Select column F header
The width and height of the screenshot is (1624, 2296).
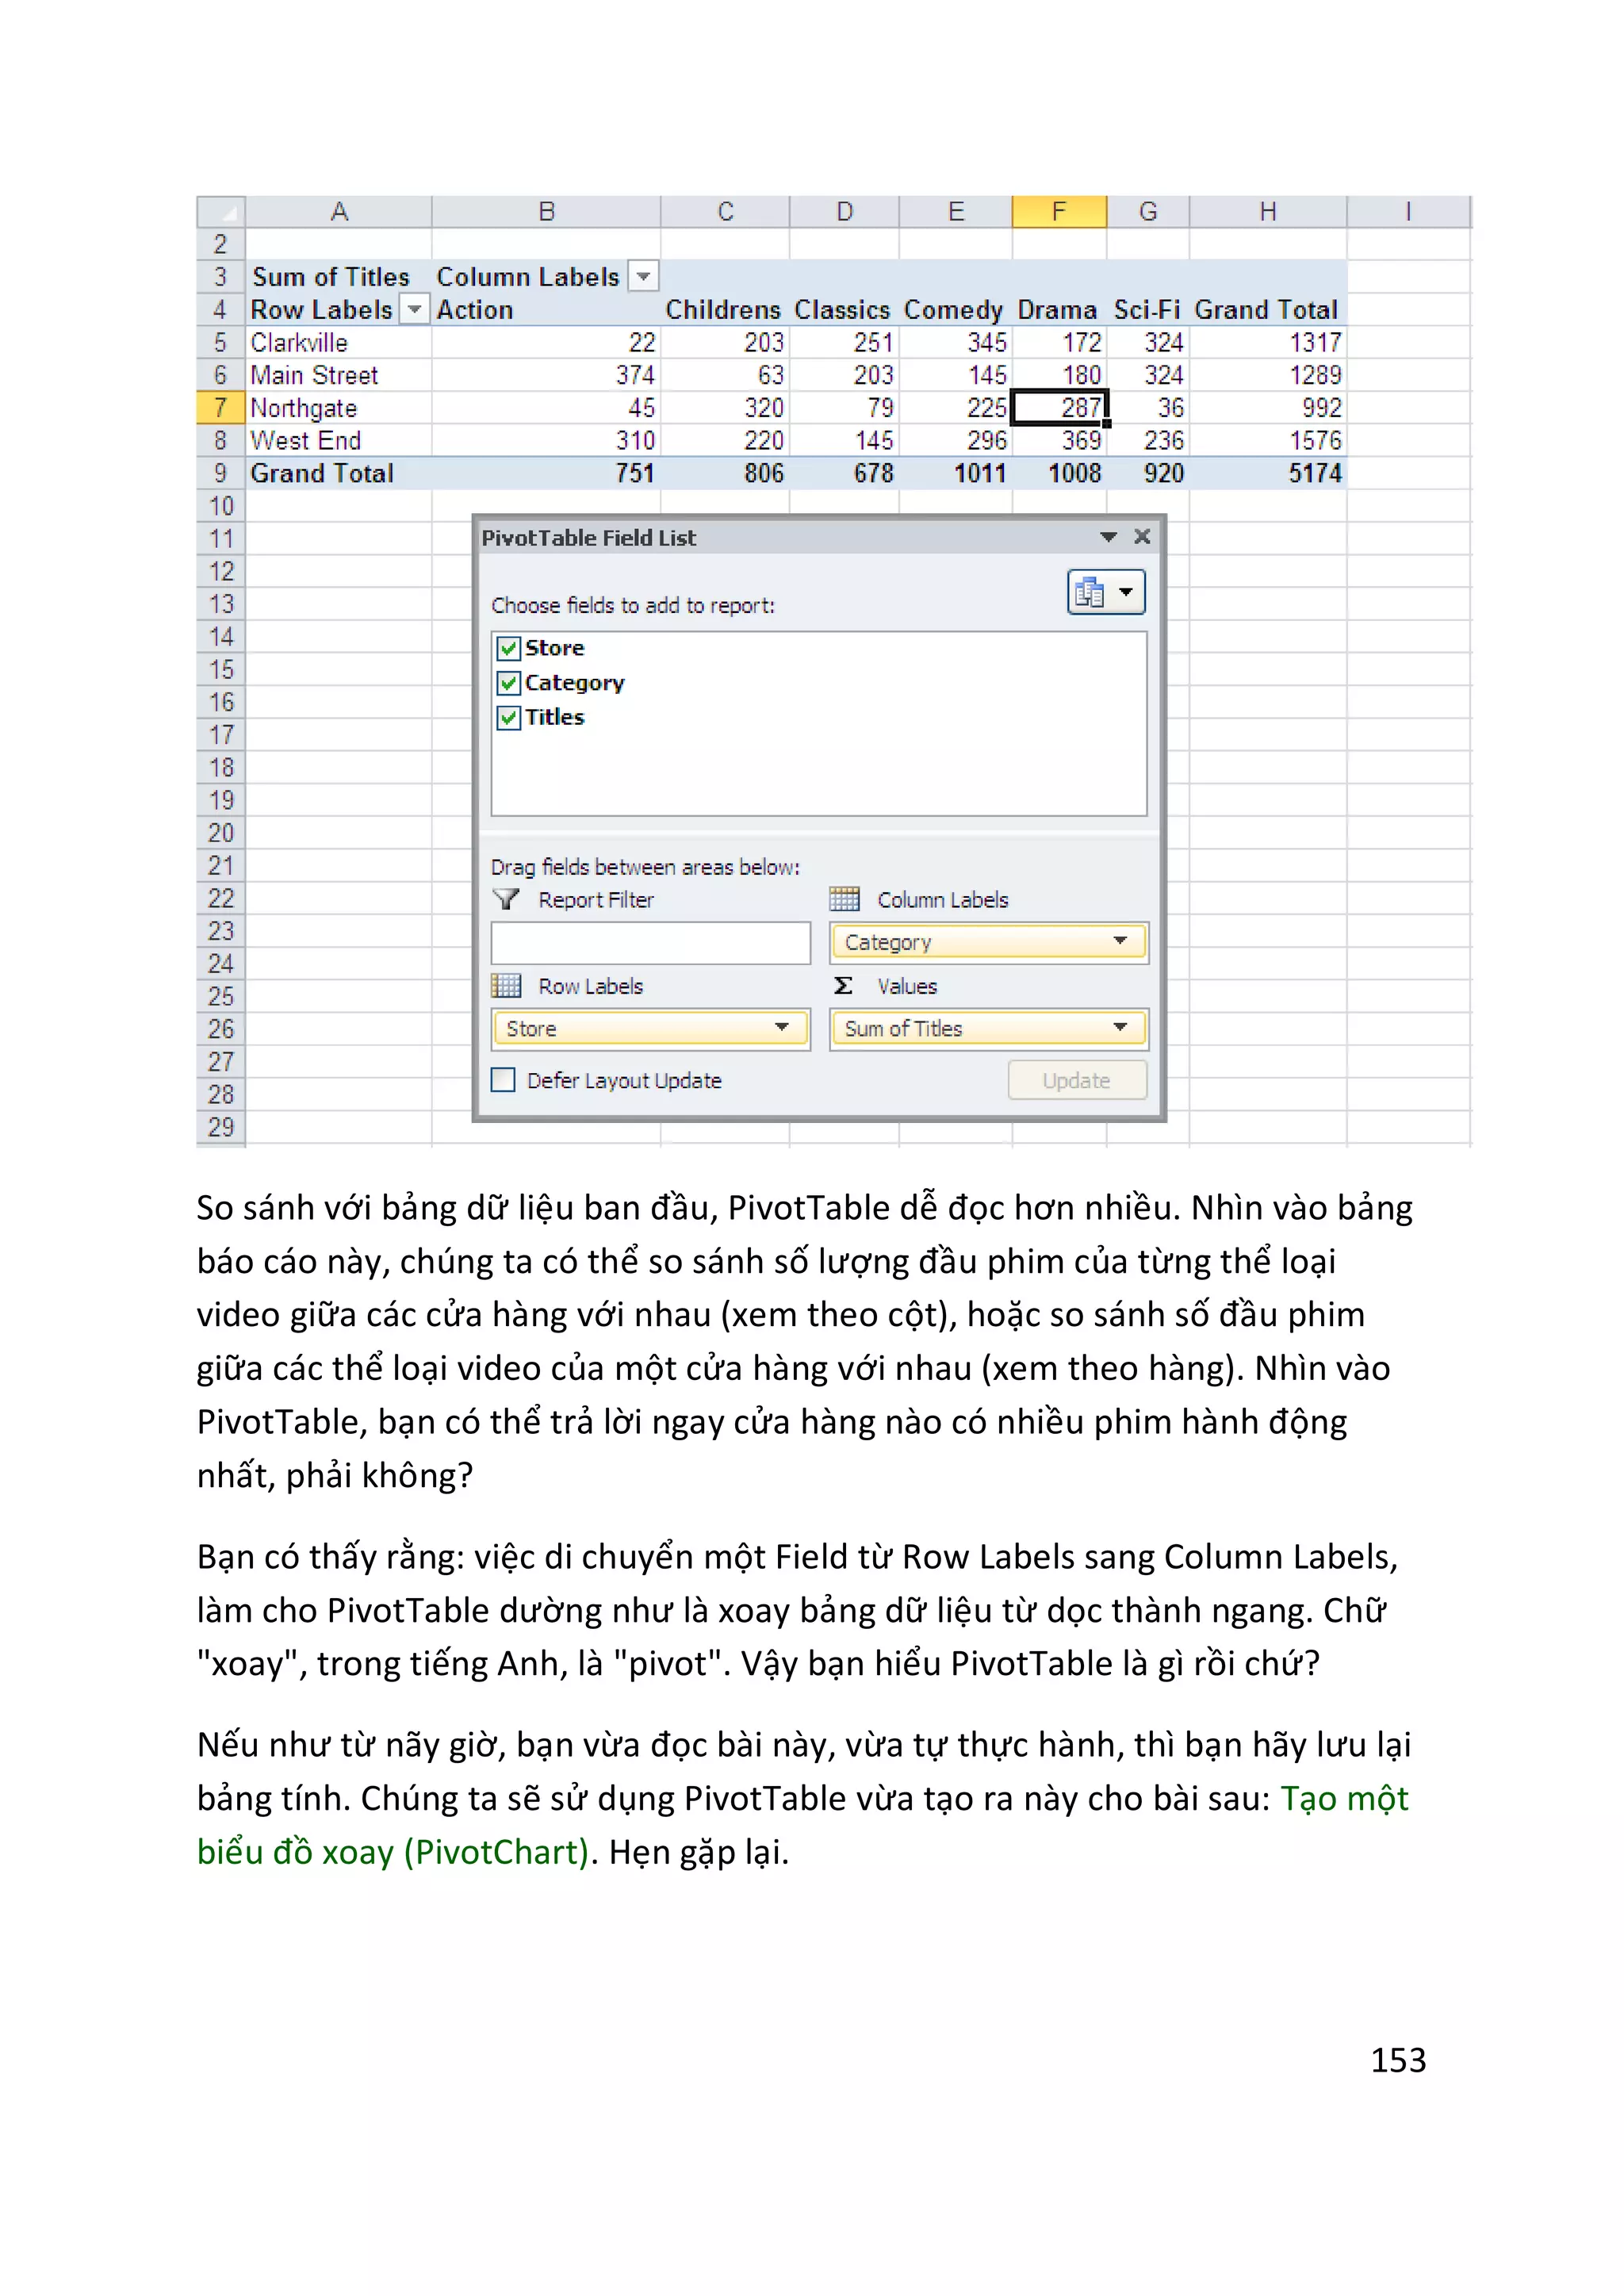click(1058, 211)
